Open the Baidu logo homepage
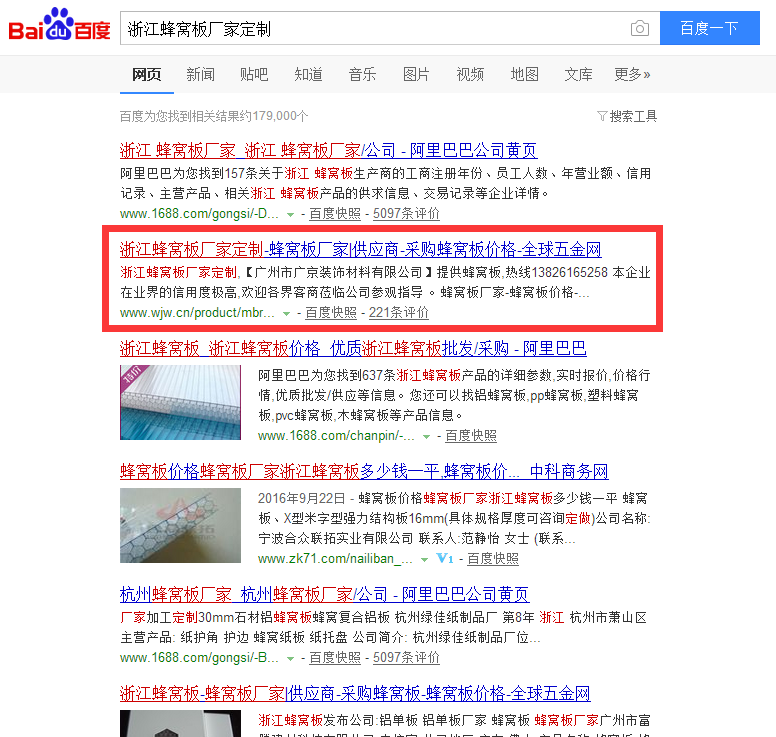 [59, 24]
